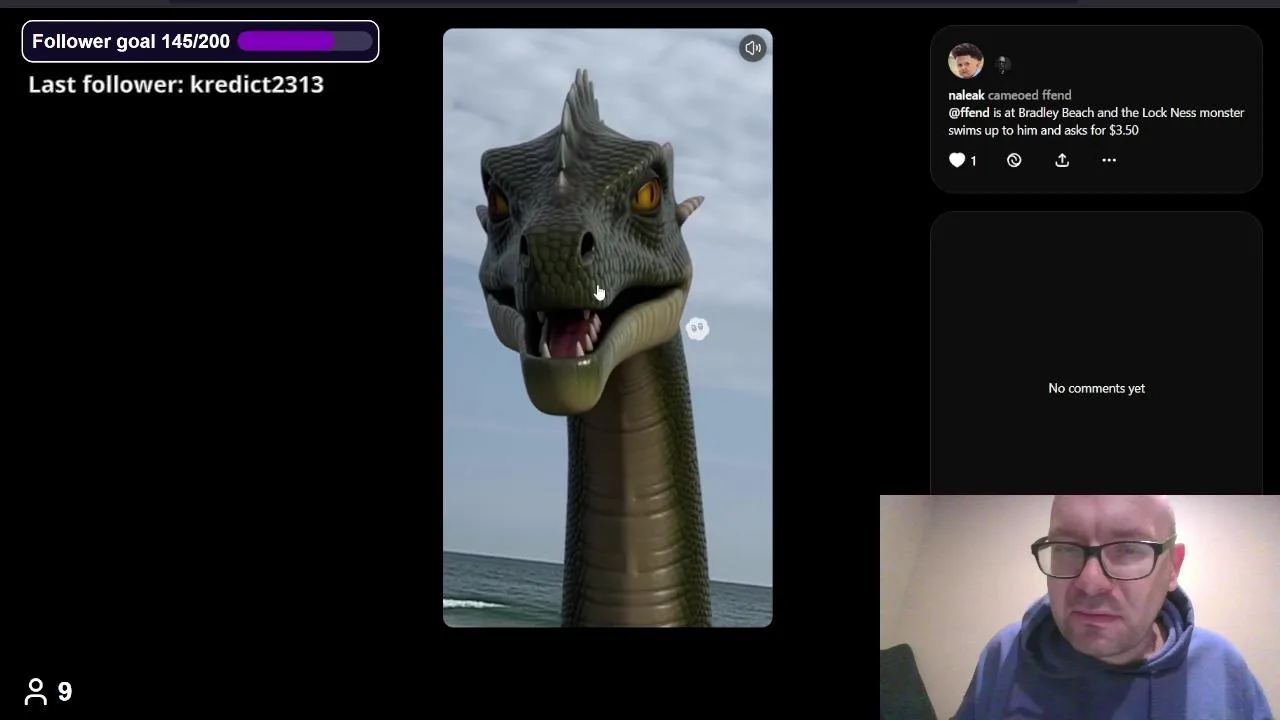Click the 'Follower goal 145/200' label
This screenshot has height=720, width=1280.
pos(131,41)
